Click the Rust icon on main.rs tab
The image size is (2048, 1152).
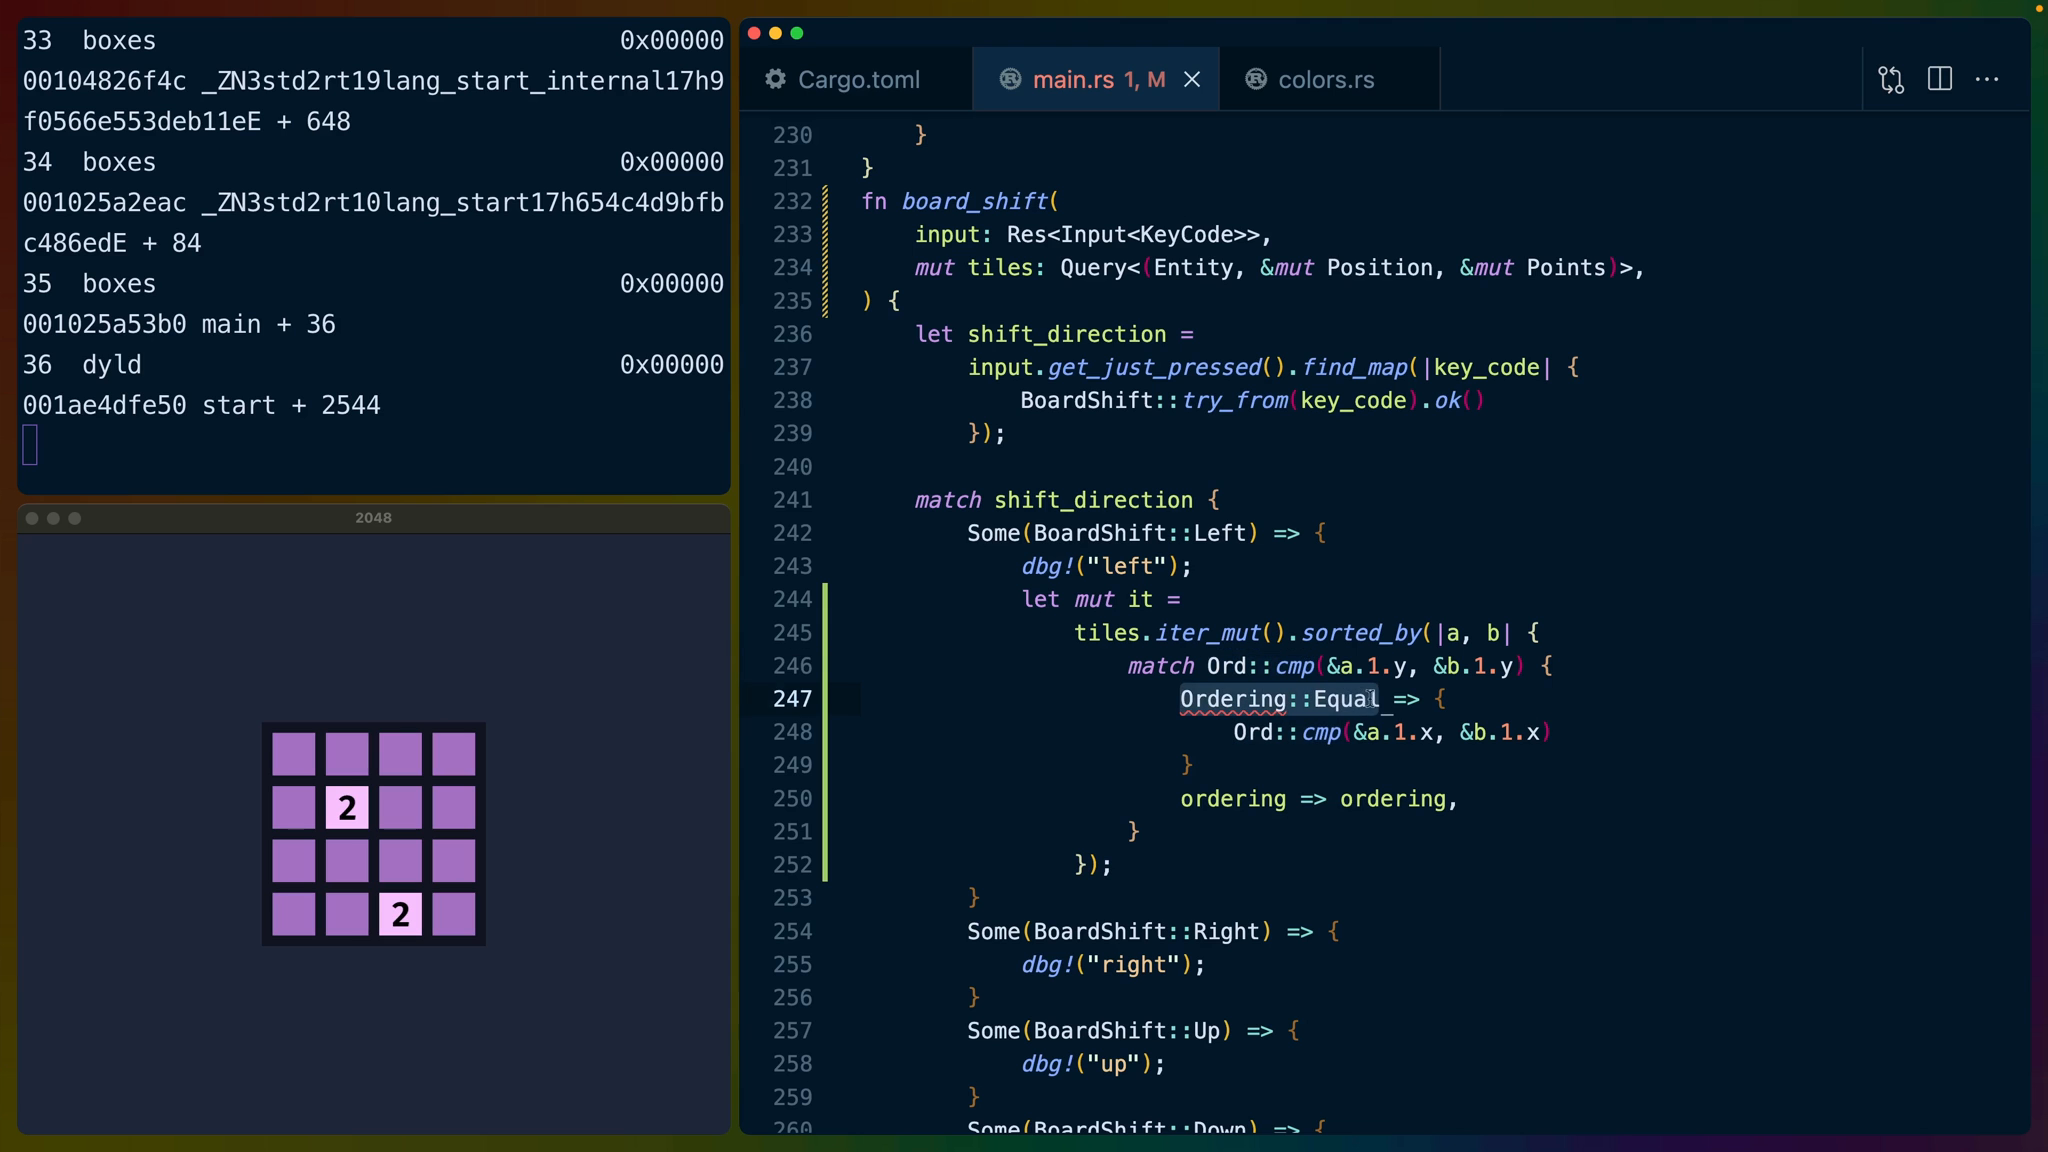coord(1010,79)
